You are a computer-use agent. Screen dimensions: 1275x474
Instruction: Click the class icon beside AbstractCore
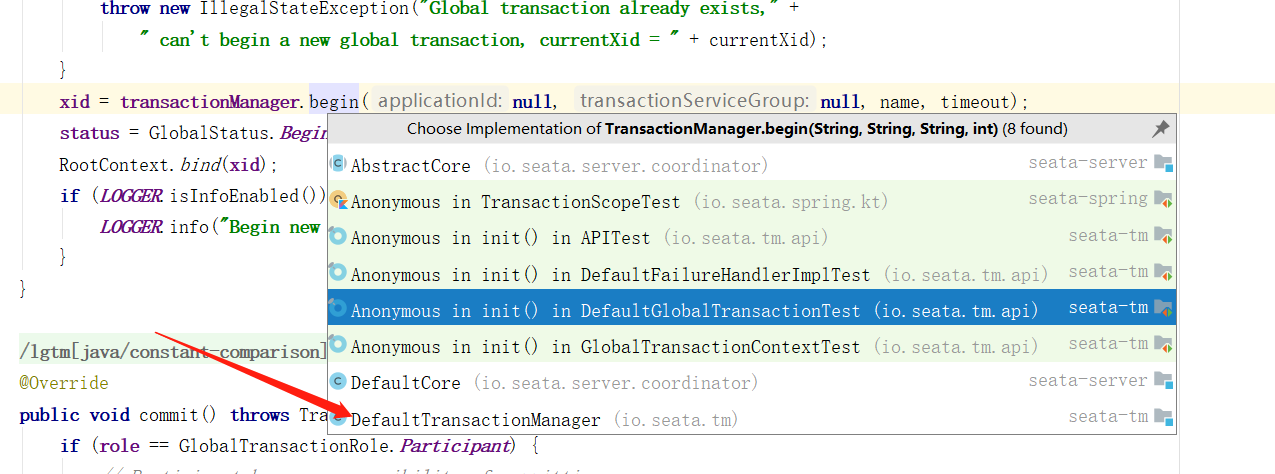338,164
